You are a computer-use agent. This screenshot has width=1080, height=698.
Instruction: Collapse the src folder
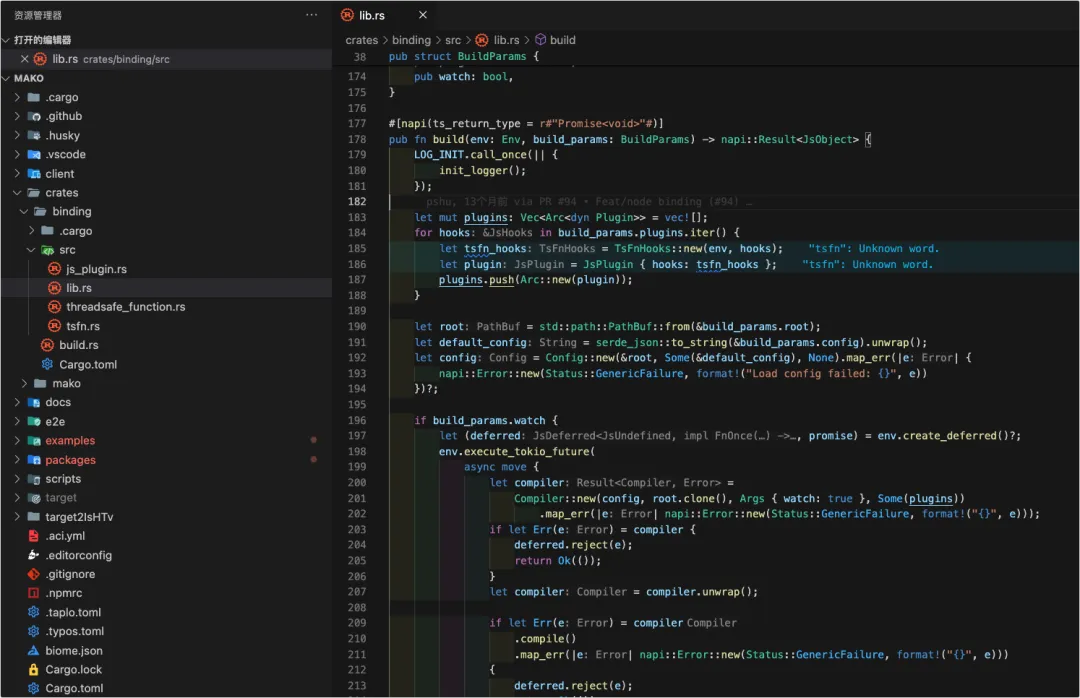(x=31, y=250)
